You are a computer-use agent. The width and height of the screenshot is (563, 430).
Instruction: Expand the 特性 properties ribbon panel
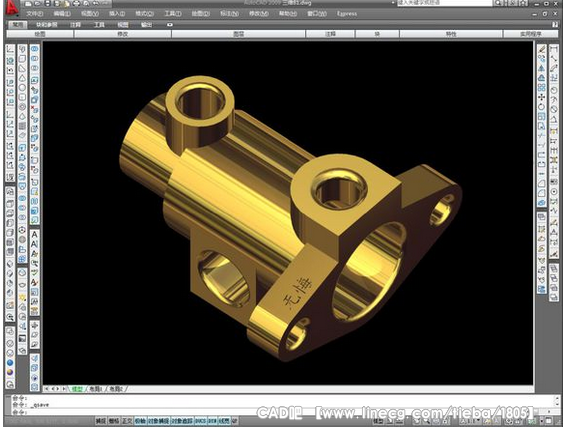(451, 34)
